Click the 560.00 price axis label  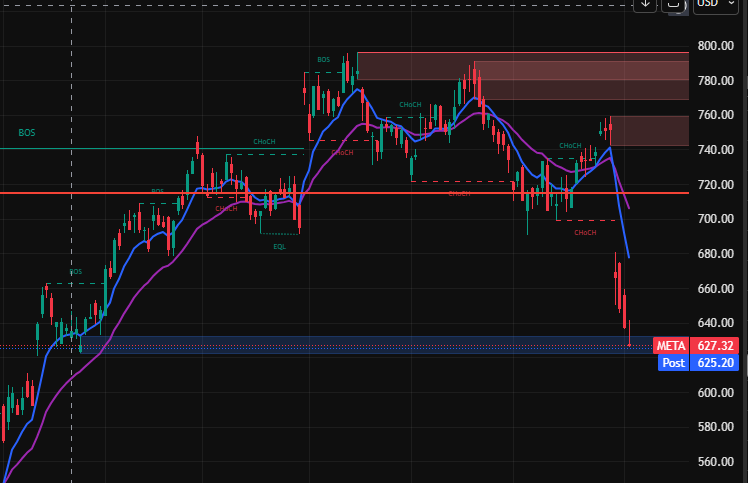(x=716, y=462)
